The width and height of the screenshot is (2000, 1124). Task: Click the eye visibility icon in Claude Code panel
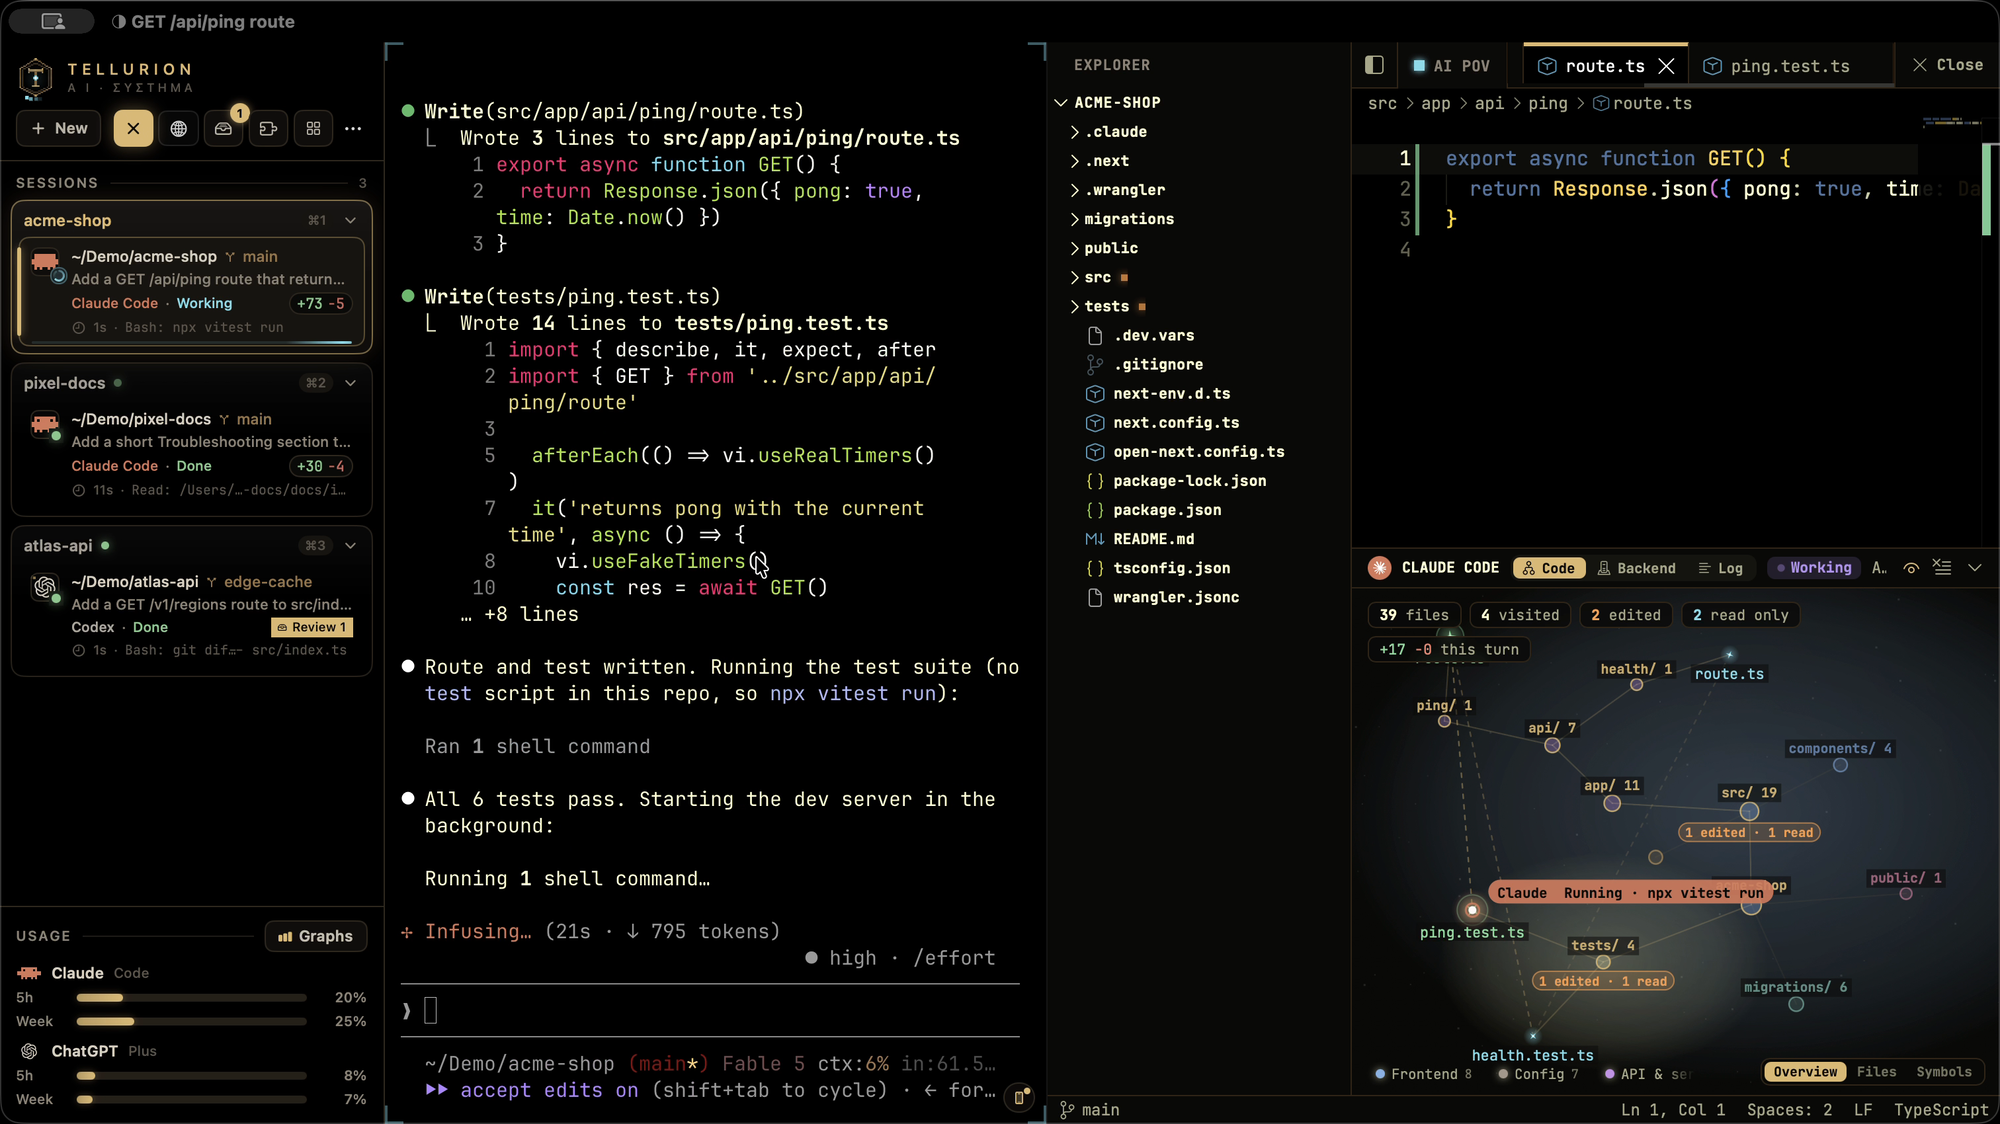1911,568
